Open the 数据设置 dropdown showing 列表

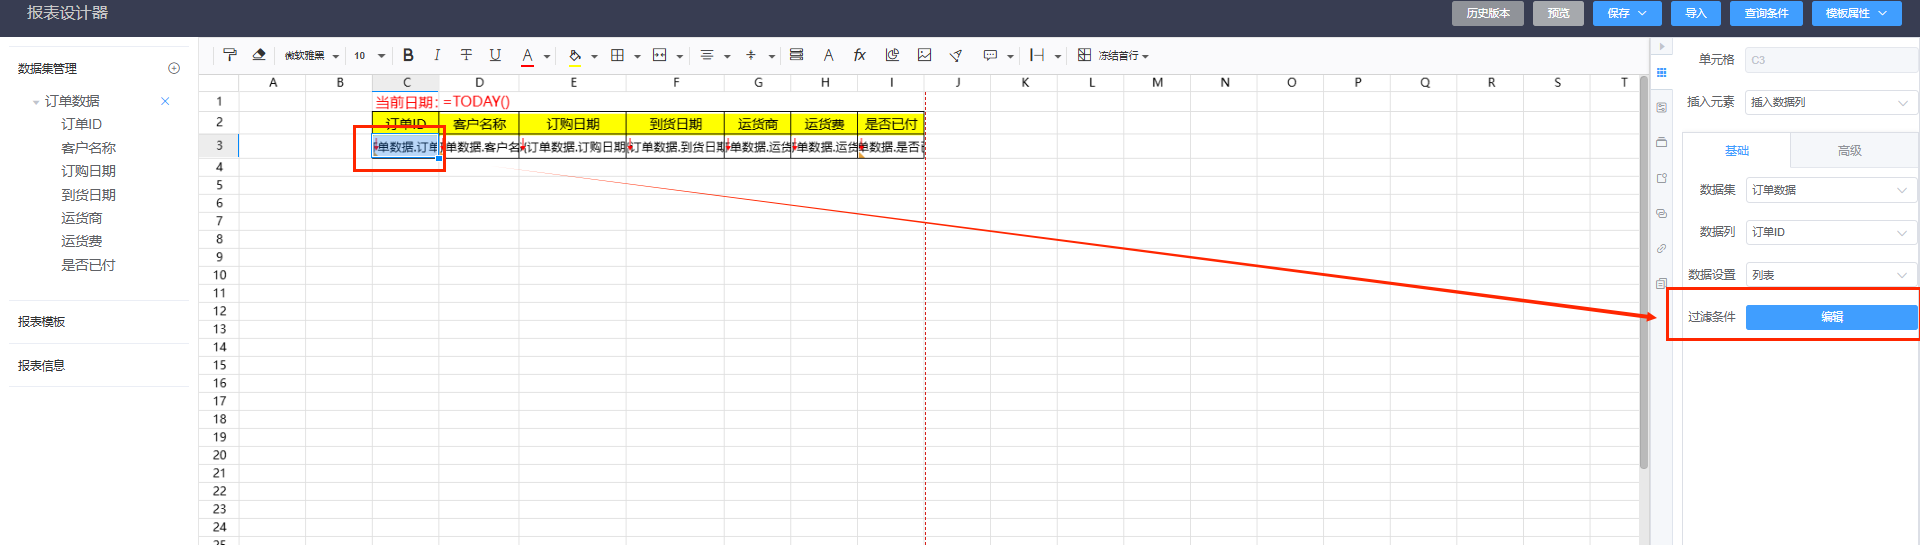(x=1830, y=275)
